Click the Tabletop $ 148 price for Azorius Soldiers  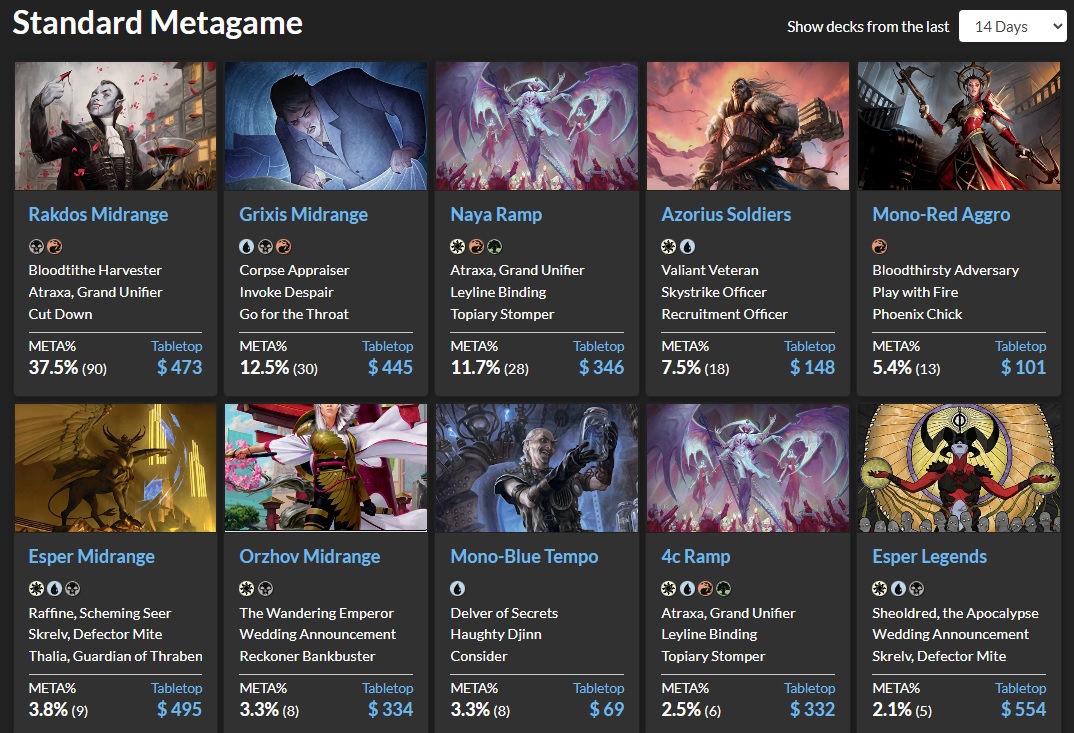tap(812, 367)
